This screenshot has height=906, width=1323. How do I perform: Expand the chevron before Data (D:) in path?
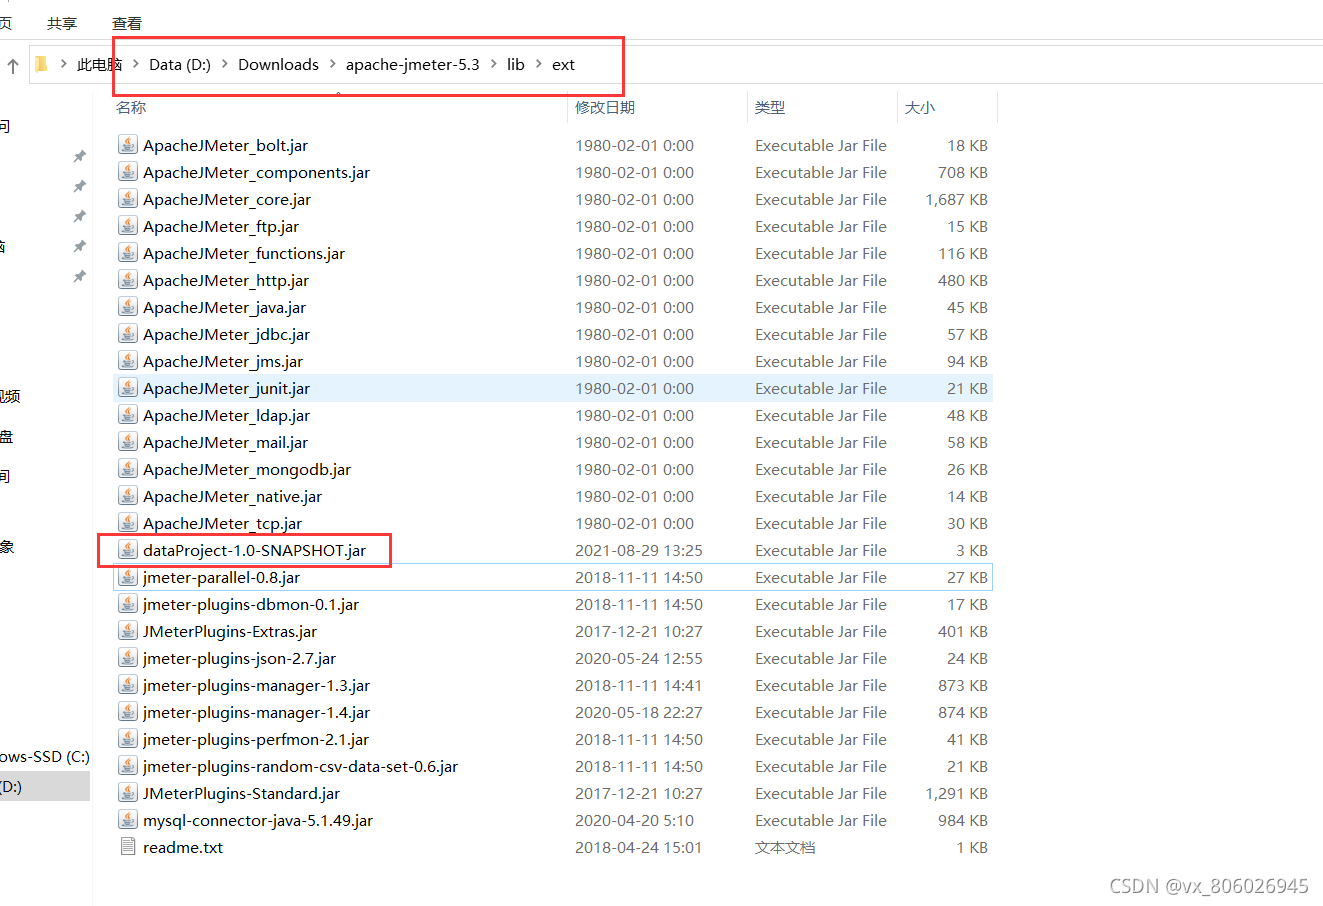136,64
